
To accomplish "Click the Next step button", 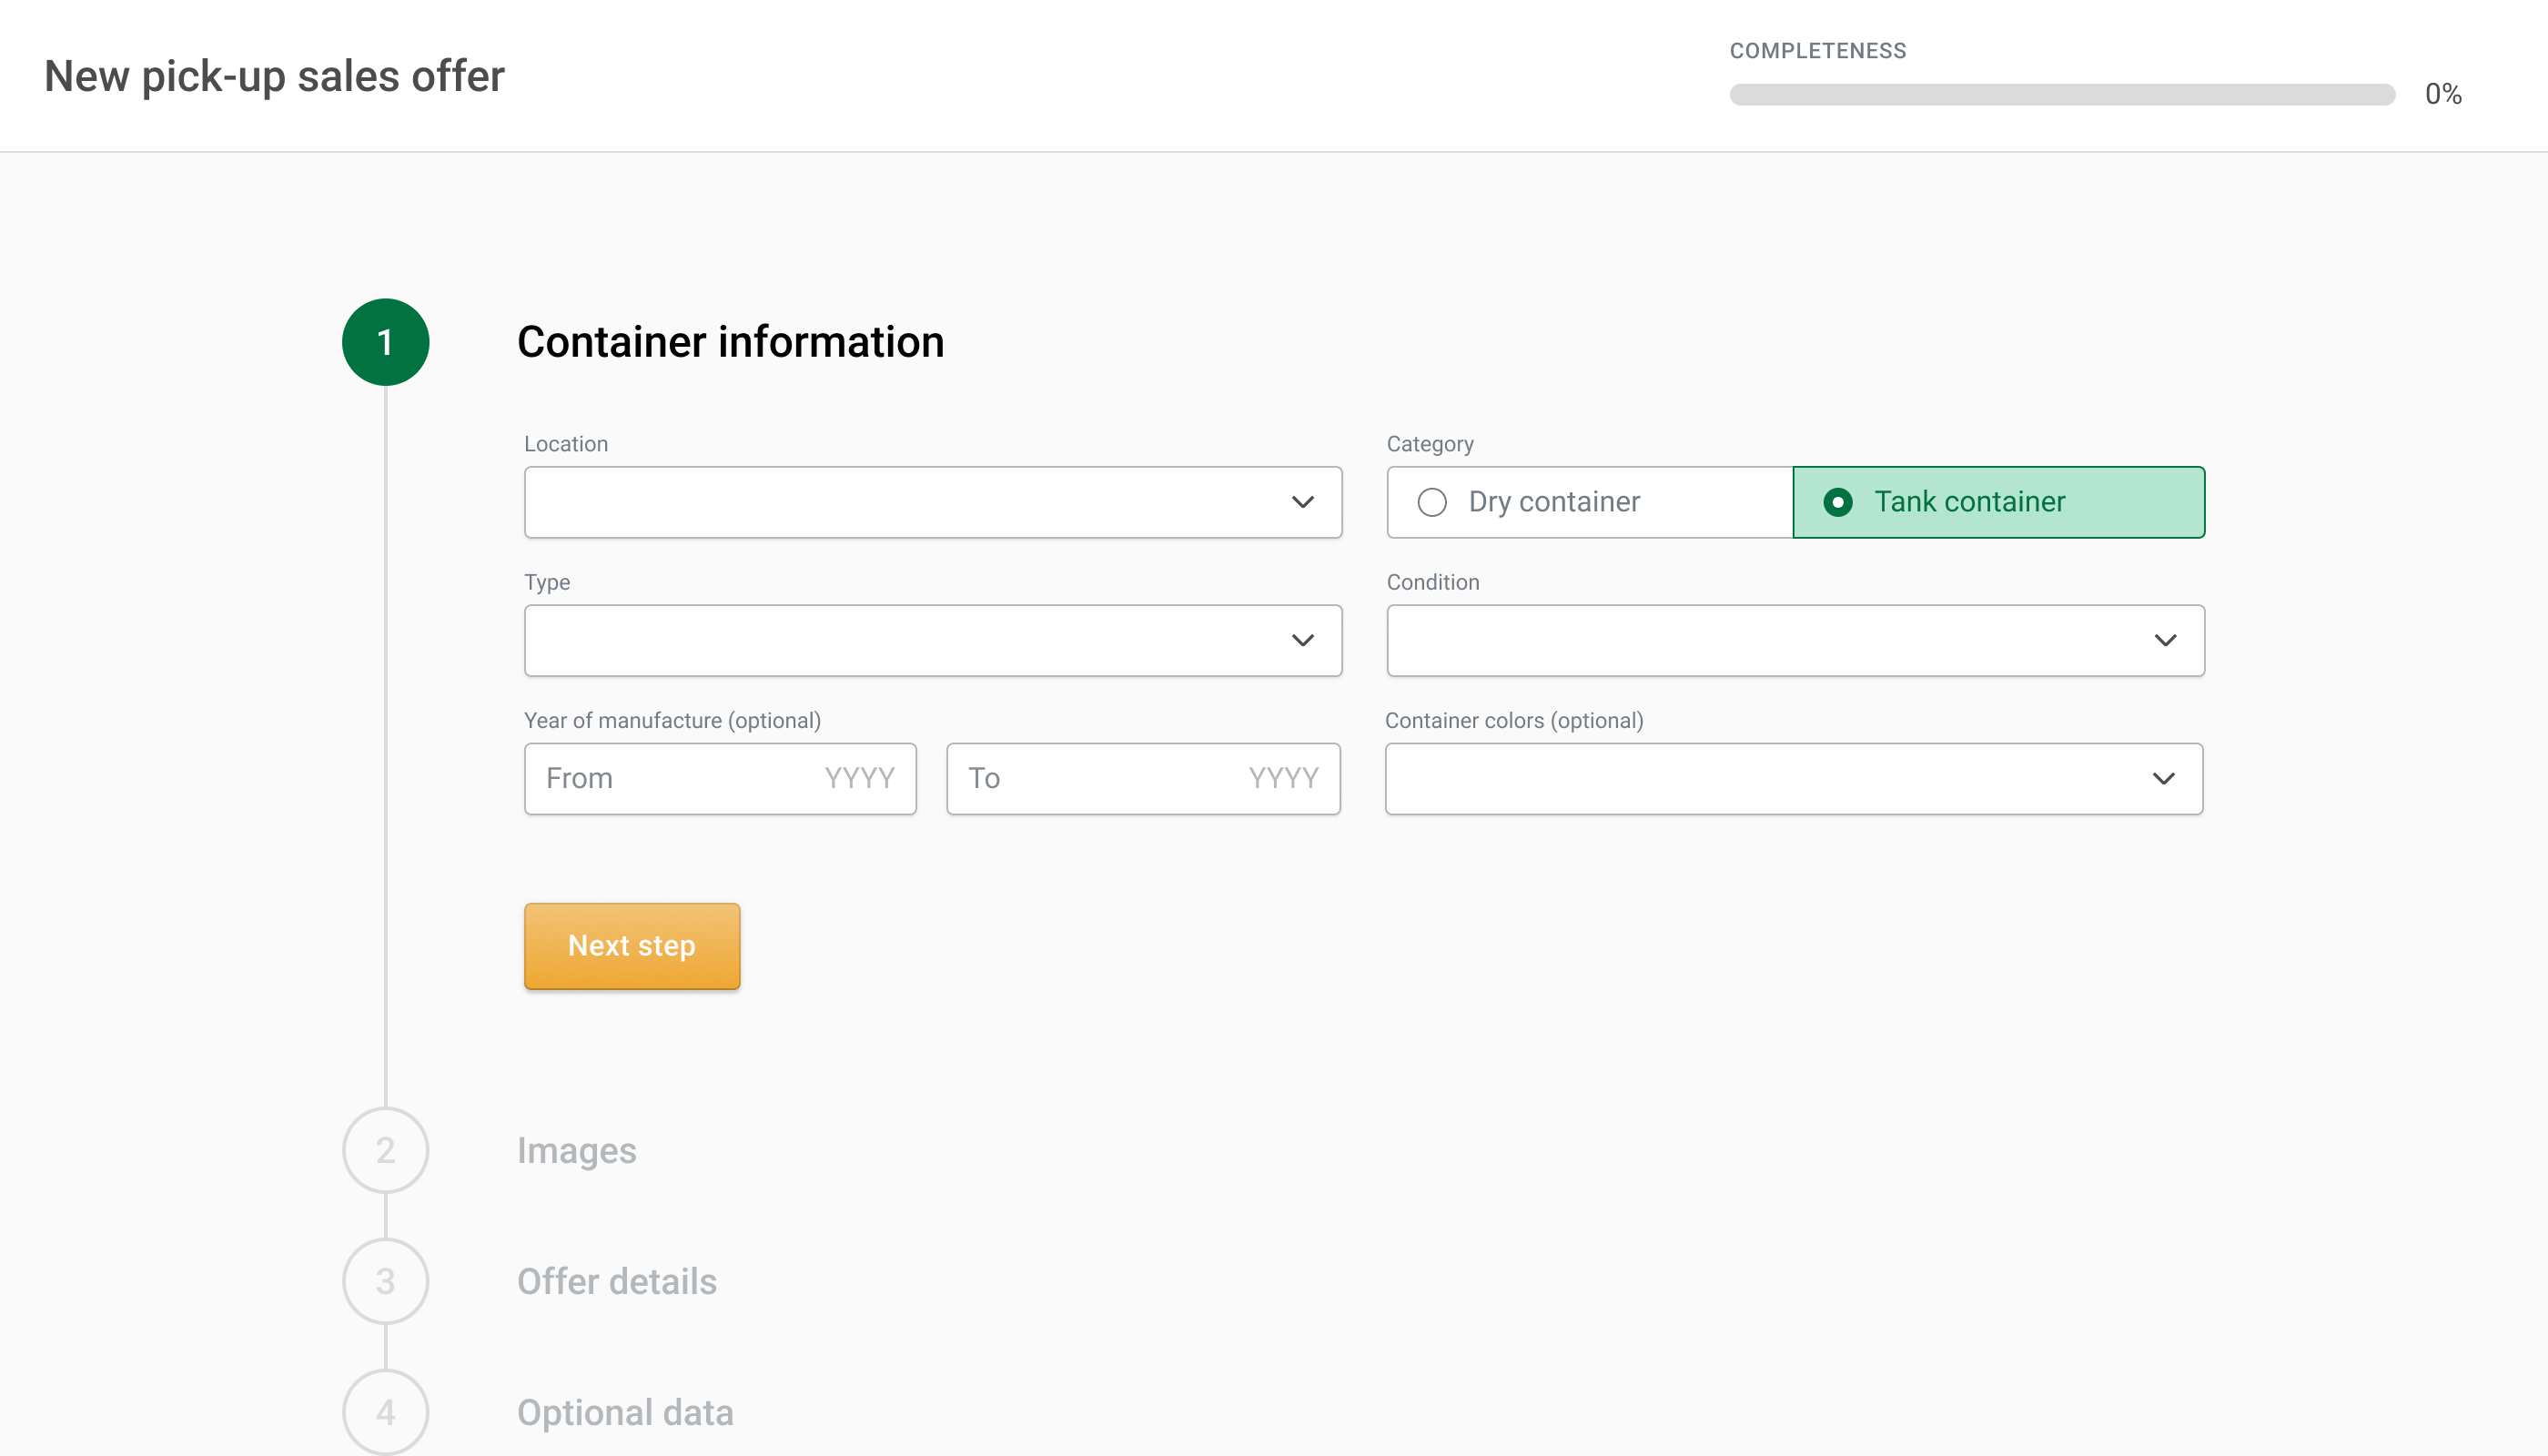I will pyautogui.click(x=632, y=946).
